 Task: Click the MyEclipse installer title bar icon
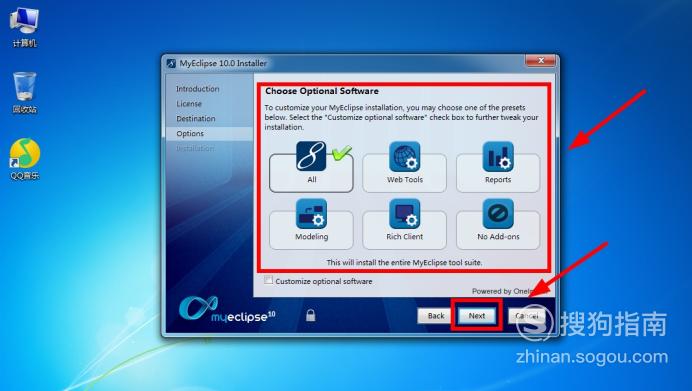[x=171, y=64]
